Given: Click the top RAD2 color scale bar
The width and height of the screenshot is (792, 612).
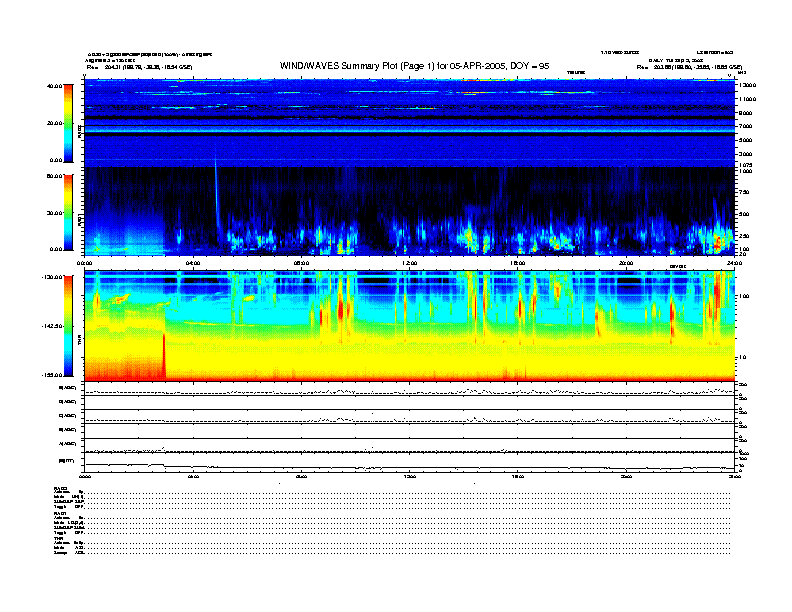Looking at the screenshot, I should click(x=68, y=123).
